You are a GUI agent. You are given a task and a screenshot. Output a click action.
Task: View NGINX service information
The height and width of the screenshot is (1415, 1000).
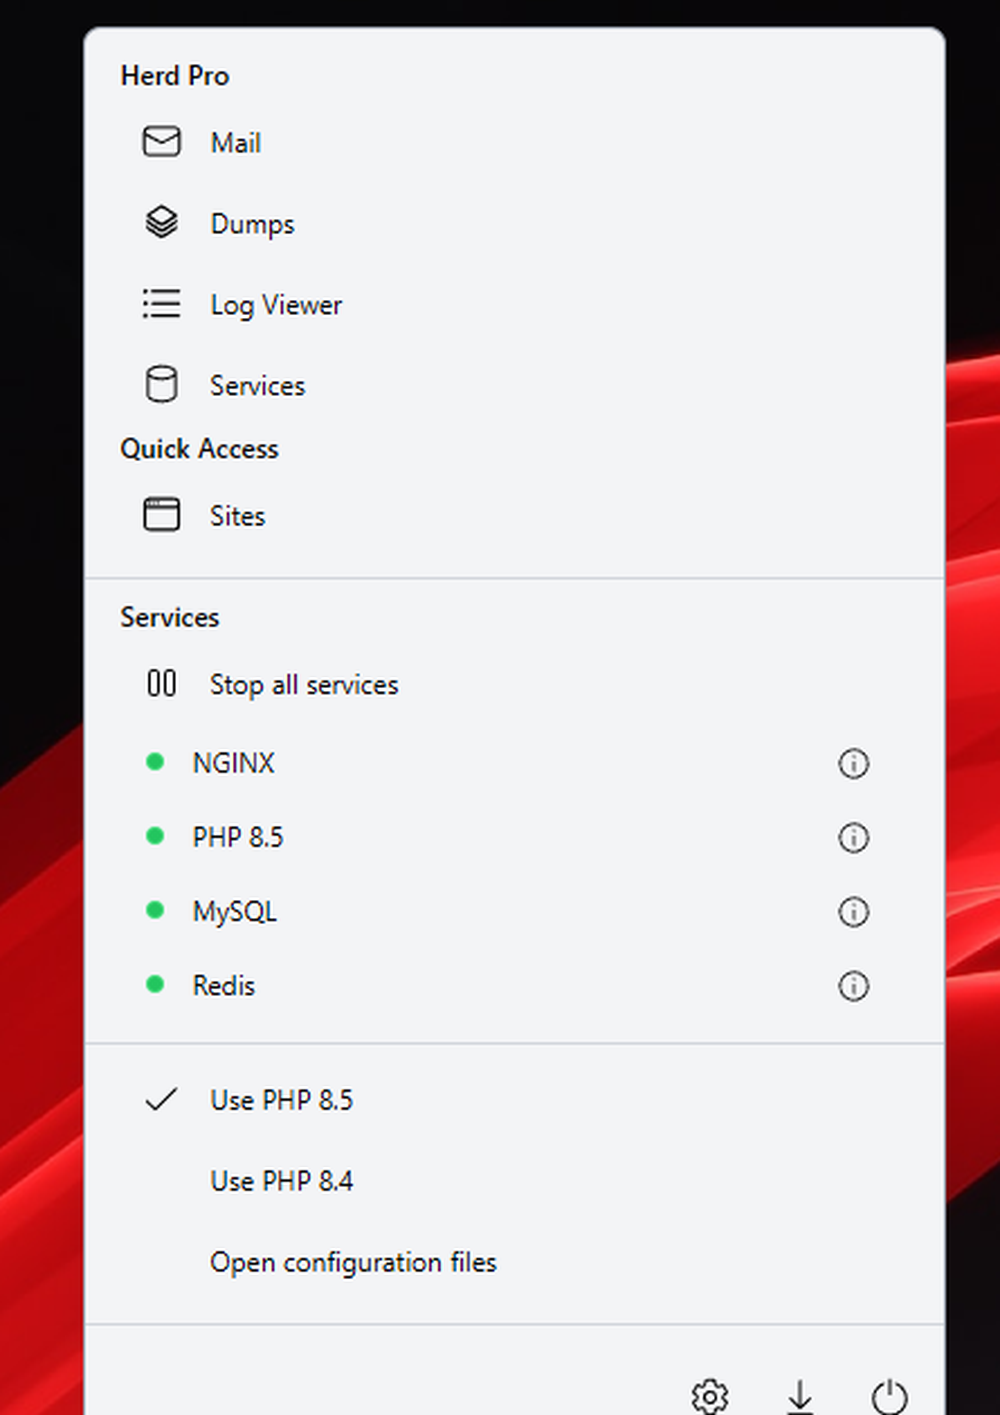click(x=853, y=763)
